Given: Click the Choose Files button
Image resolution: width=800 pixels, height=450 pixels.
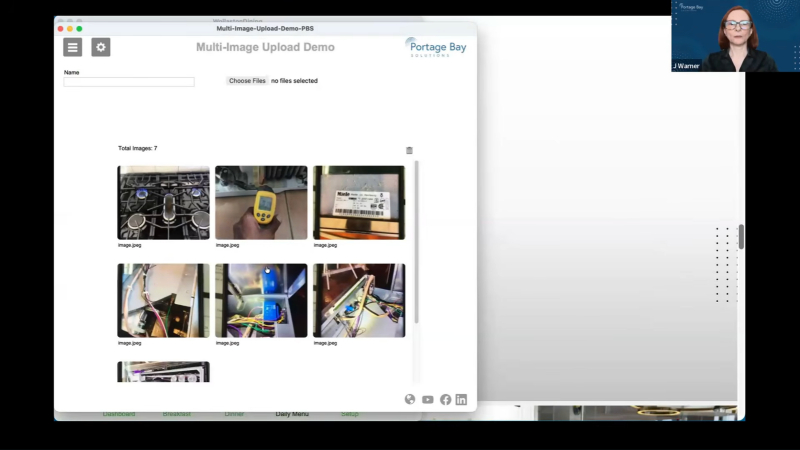Looking at the screenshot, I should [x=247, y=81].
